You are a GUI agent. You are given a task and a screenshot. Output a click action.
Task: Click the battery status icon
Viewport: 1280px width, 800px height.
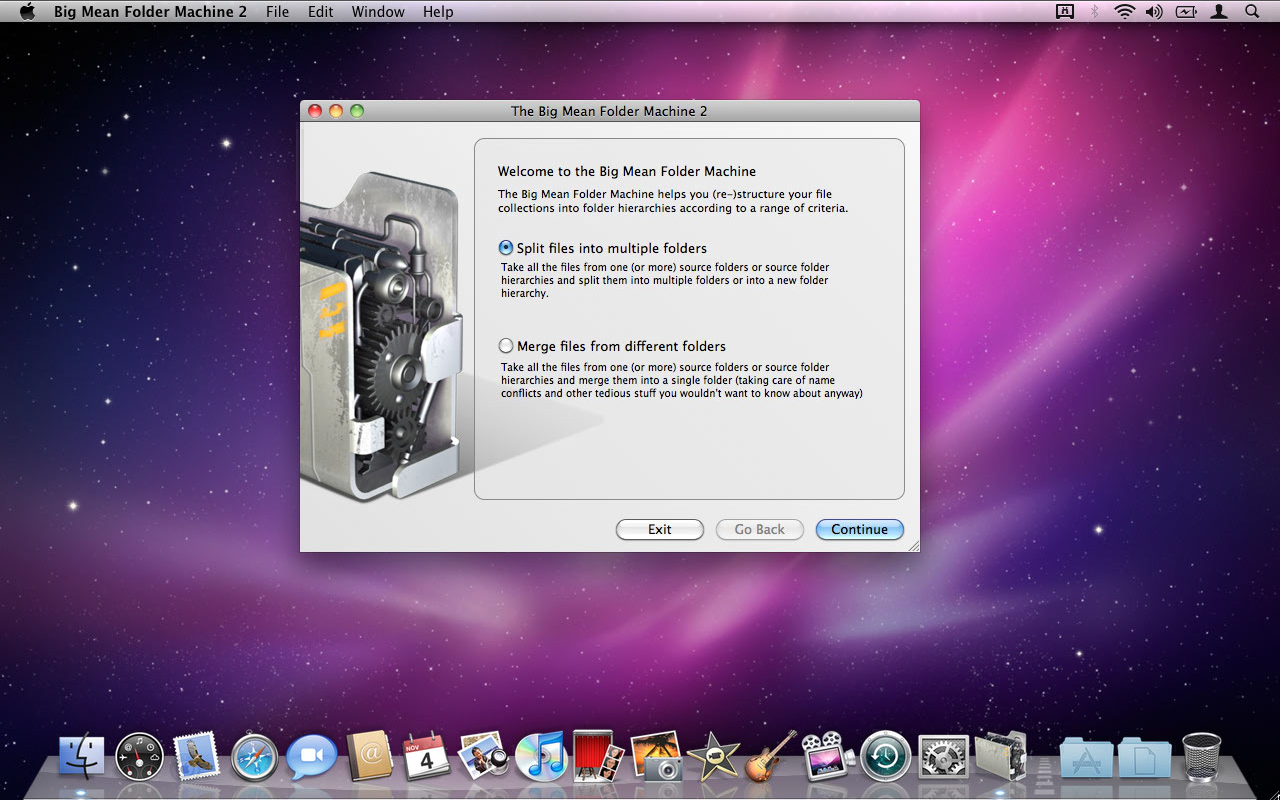click(x=1186, y=12)
